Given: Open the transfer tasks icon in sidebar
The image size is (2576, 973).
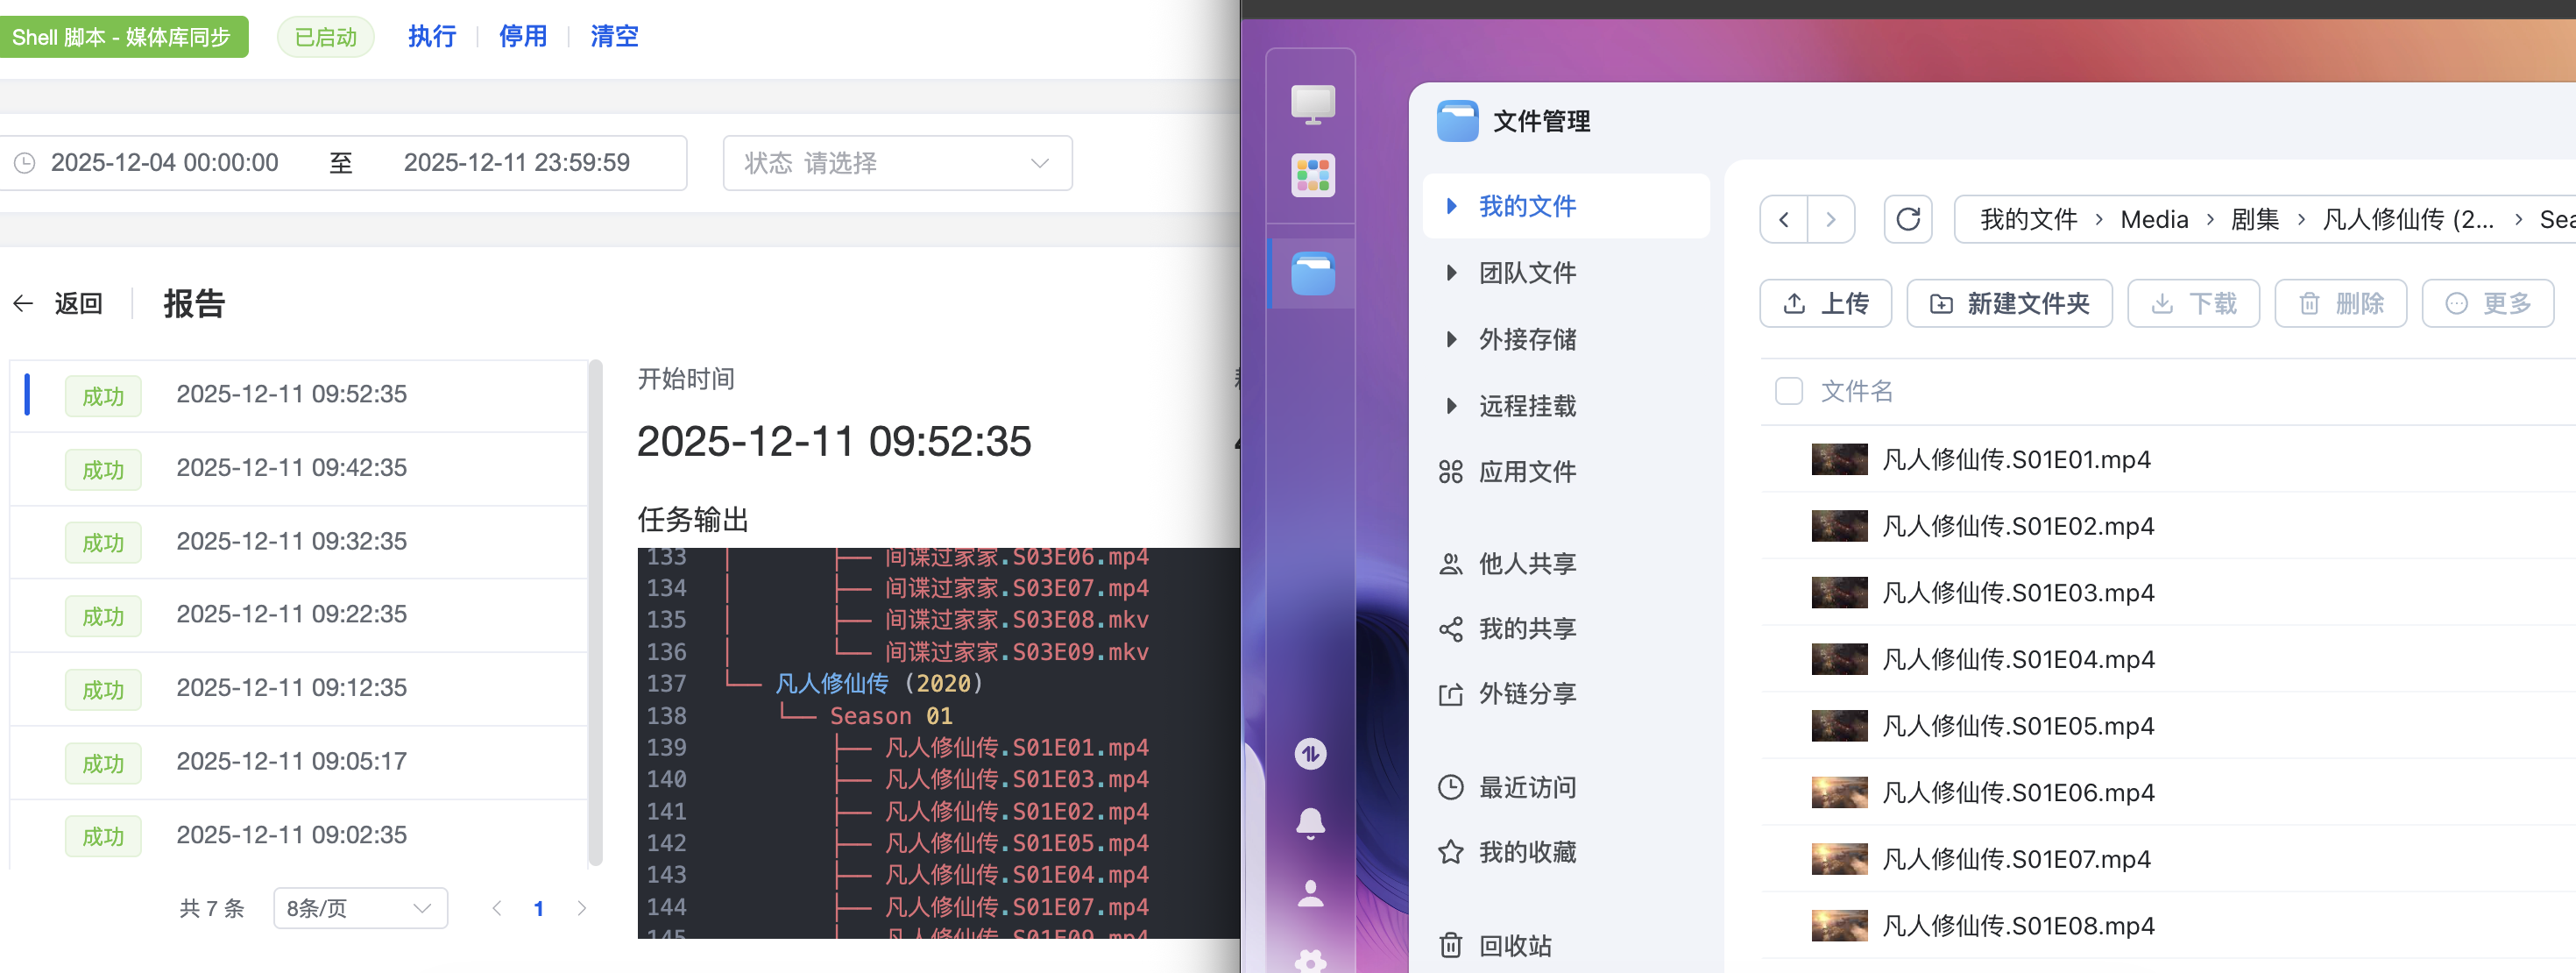Looking at the screenshot, I should tap(1311, 755).
